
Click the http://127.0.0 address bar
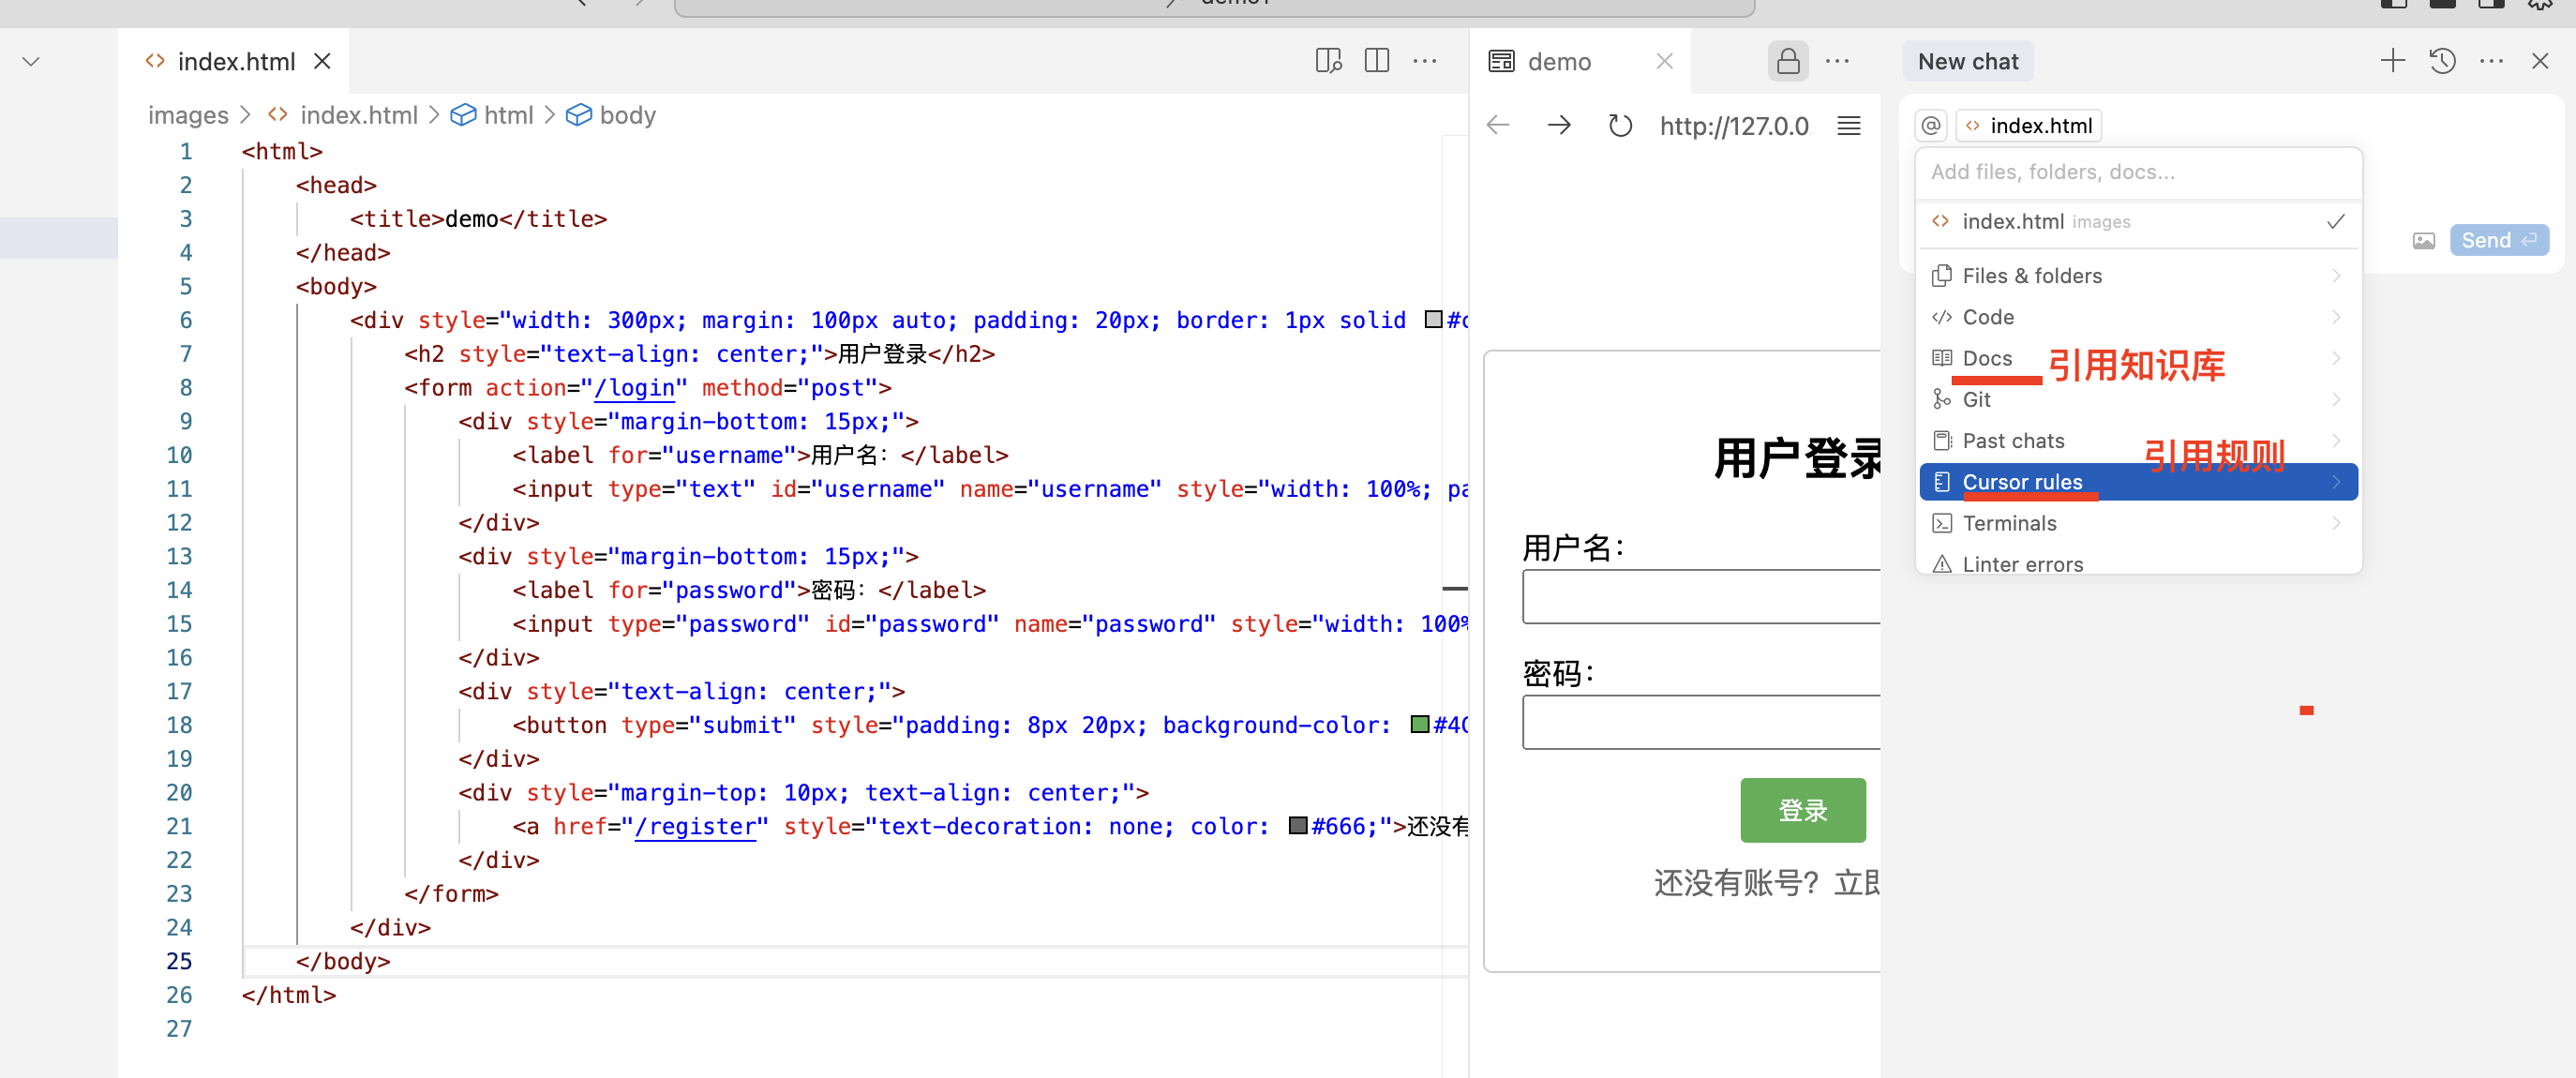[1734, 126]
